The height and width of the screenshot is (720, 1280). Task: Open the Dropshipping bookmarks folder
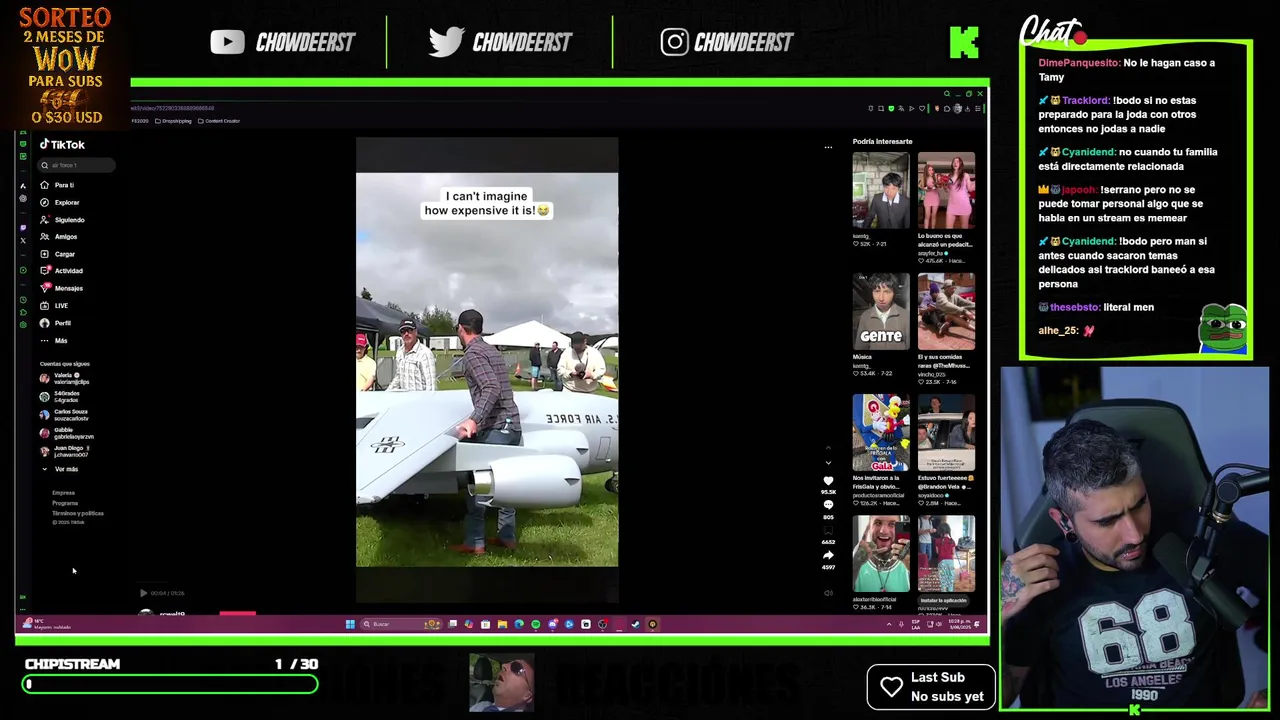click(x=173, y=121)
